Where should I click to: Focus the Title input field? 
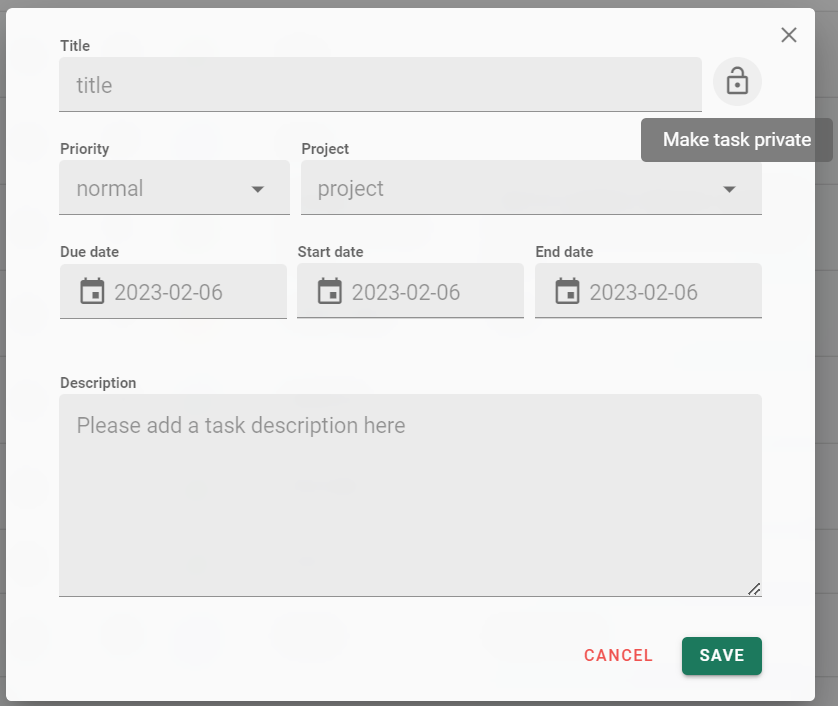(380, 84)
